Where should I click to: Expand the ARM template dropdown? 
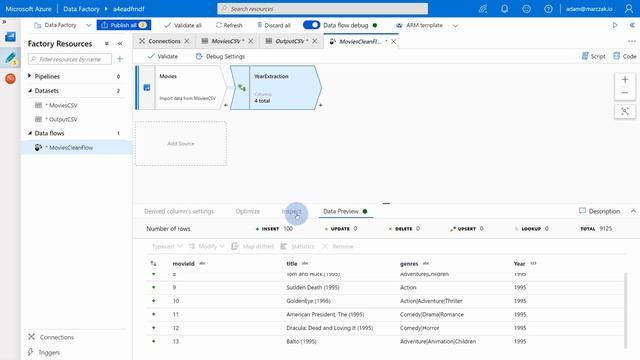455,25
